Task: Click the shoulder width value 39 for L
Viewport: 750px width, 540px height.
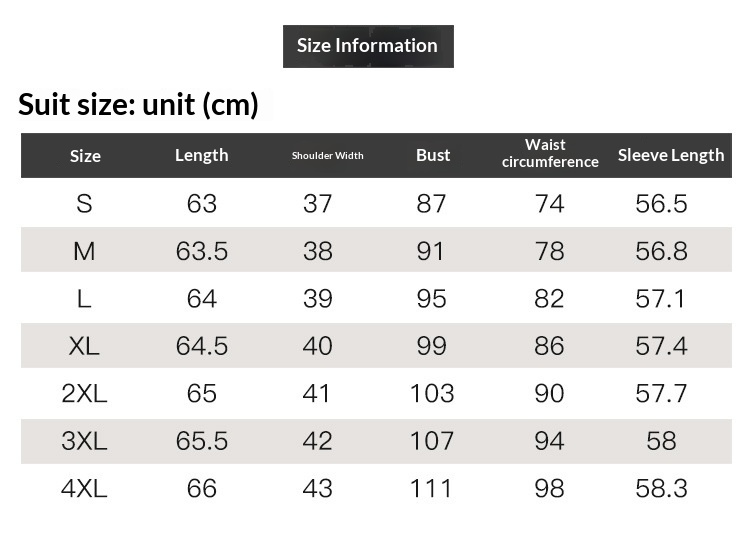Action: pyautogui.click(x=317, y=299)
